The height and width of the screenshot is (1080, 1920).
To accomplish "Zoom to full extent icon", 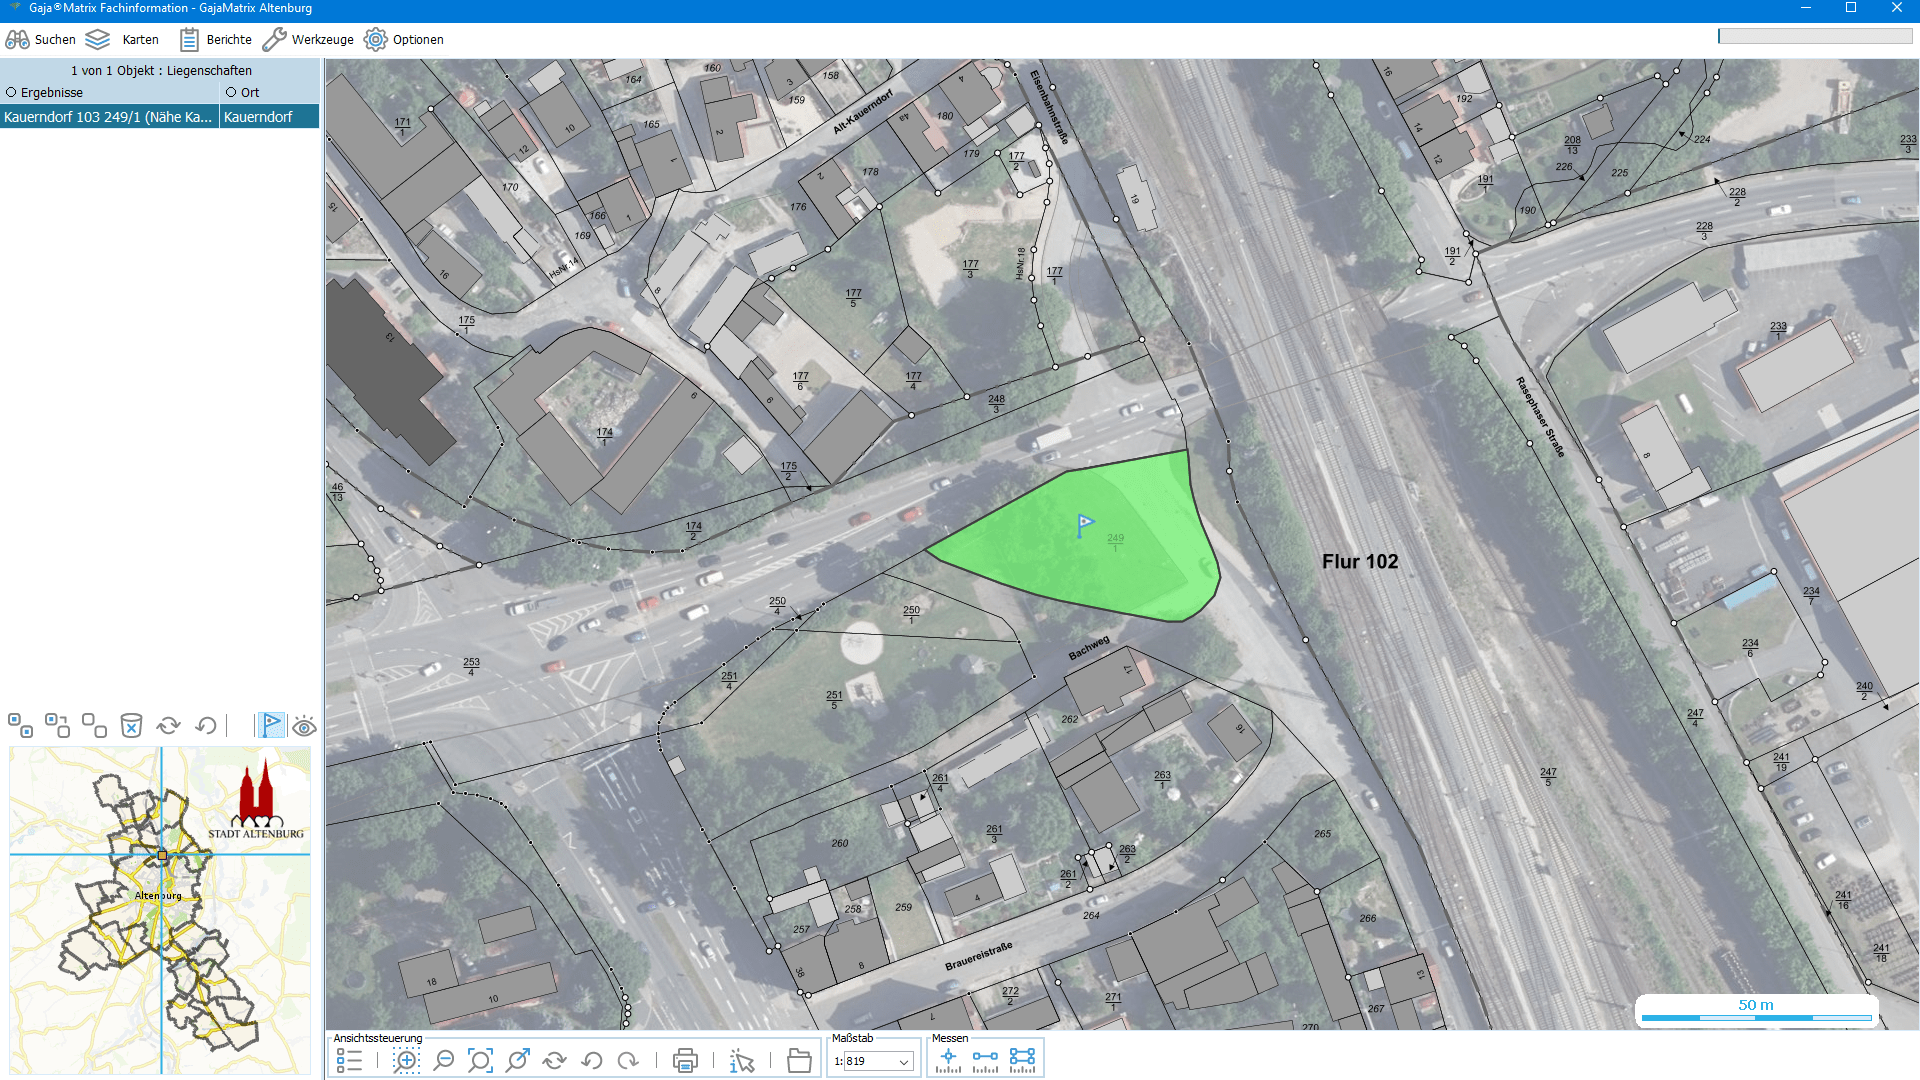I will click(x=480, y=1061).
